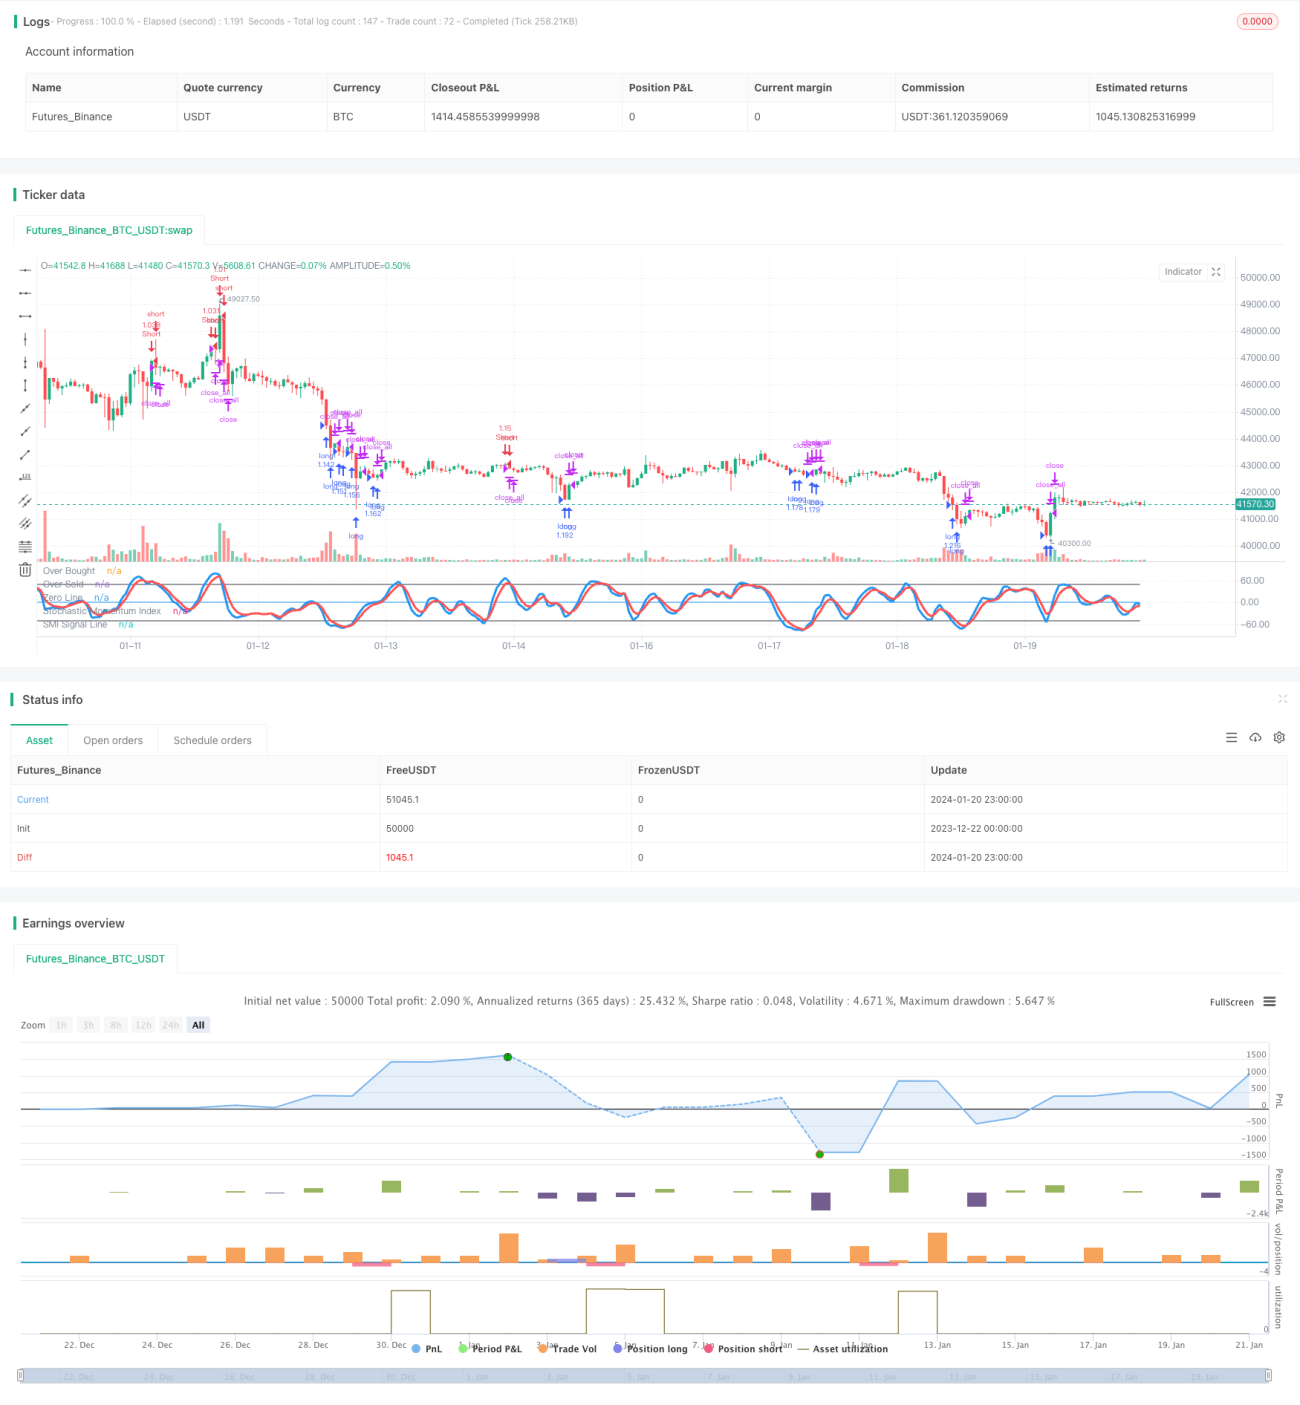Click the FullScreen button
Screen dimensions: 1300x1405
[x=1231, y=1002]
